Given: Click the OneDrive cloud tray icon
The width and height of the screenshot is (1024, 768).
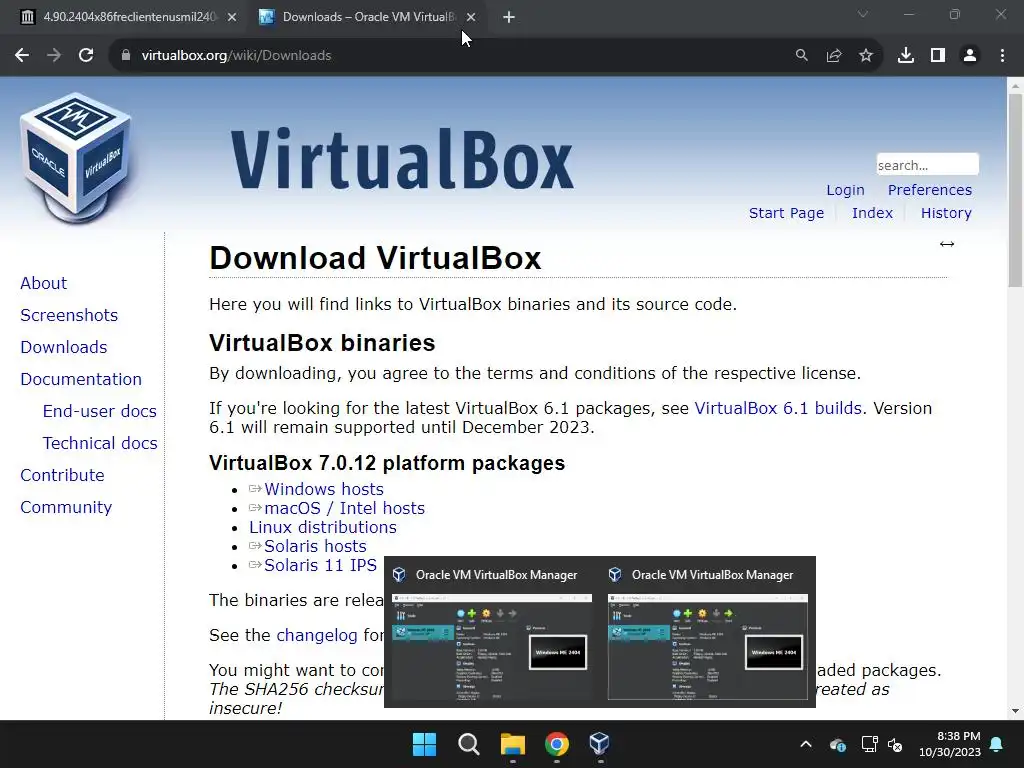Looking at the screenshot, I should point(838,744).
